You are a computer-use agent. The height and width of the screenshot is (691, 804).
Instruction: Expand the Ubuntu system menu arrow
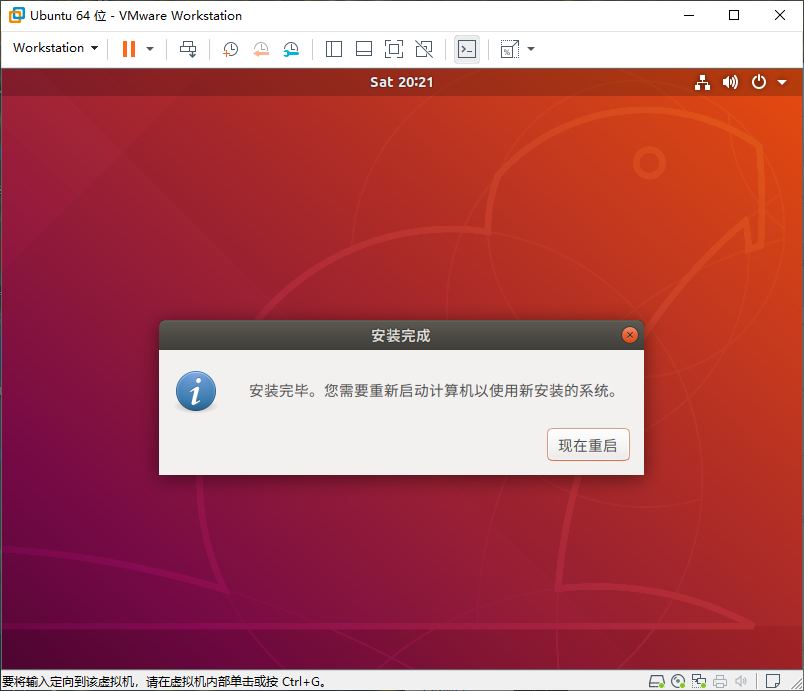pyautogui.click(x=782, y=82)
